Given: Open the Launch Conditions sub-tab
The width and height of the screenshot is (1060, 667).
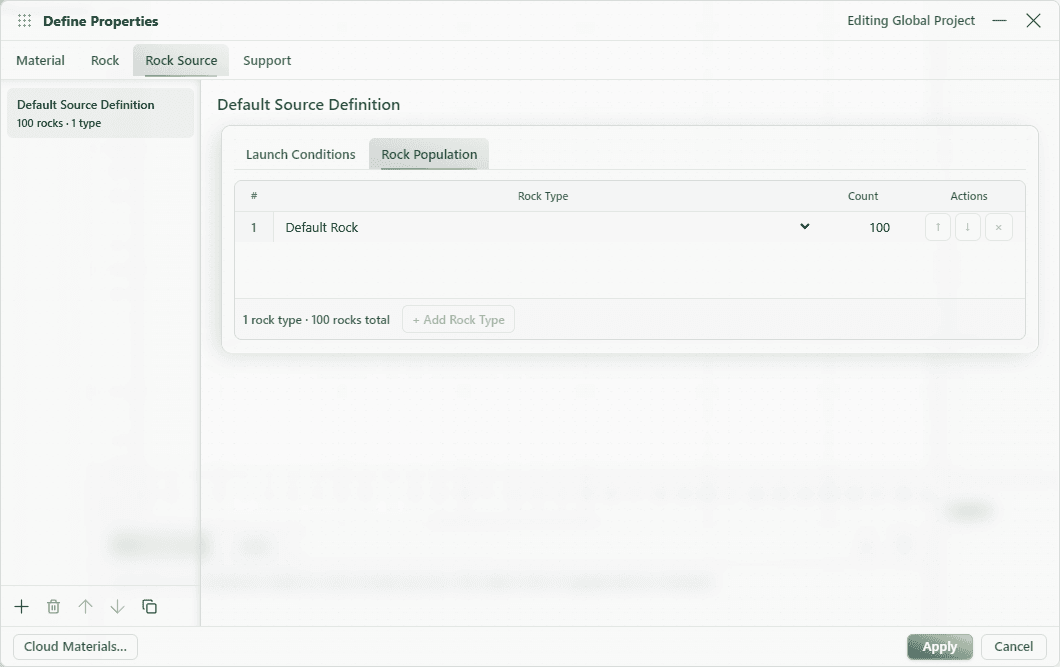Looking at the screenshot, I should pos(301,155).
